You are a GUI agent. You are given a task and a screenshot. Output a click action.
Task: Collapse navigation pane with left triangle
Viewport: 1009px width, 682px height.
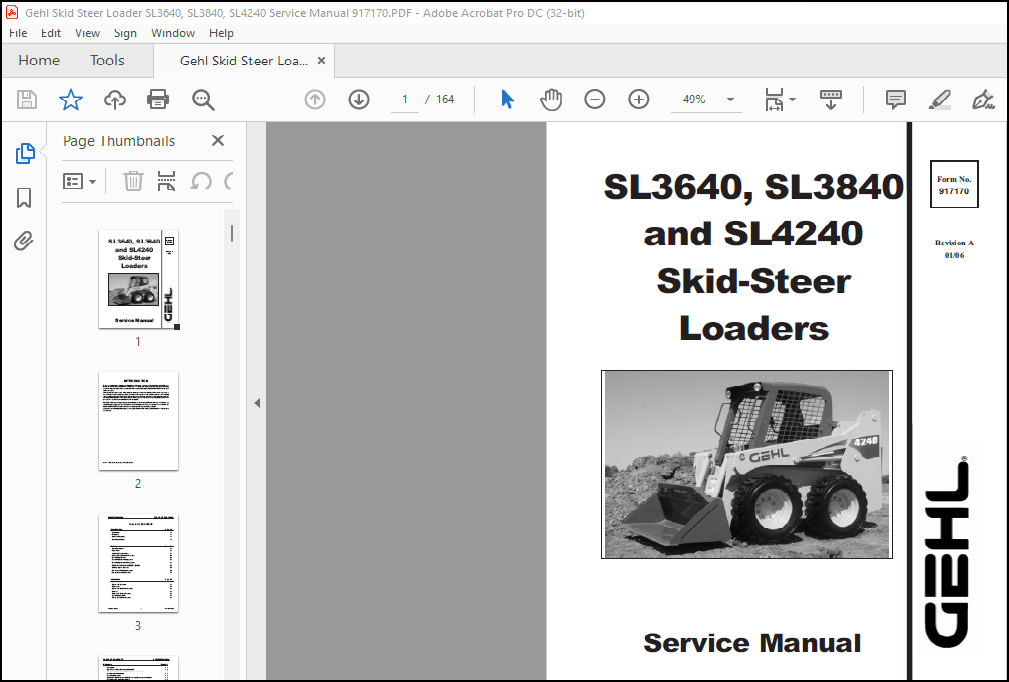pyautogui.click(x=257, y=403)
